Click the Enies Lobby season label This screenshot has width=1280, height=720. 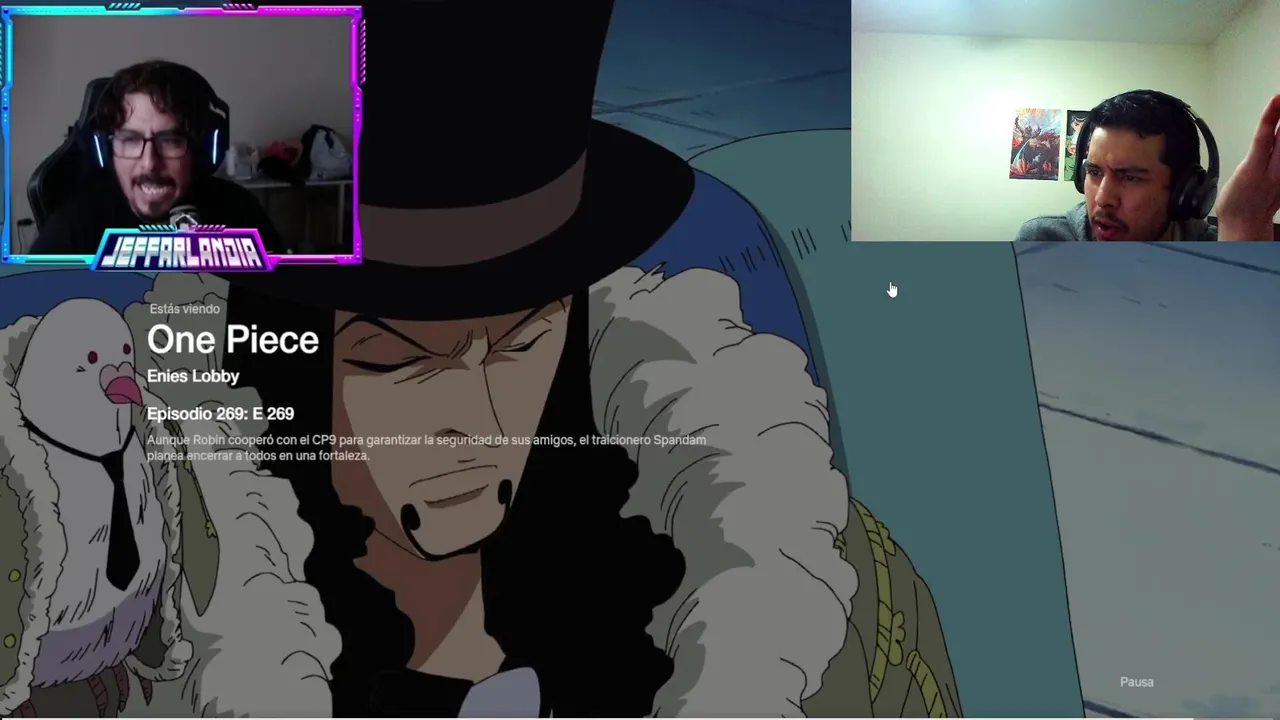[193, 376]
